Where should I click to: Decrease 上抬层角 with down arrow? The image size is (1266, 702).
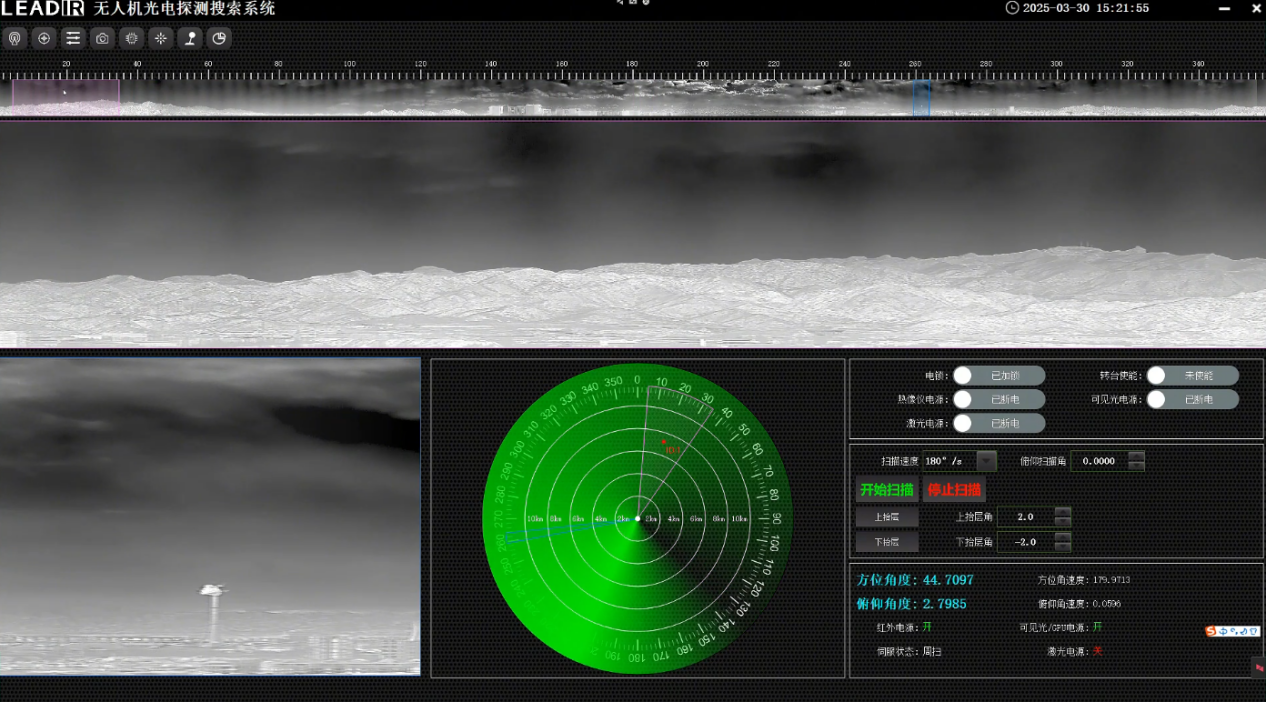click(1063, 521)
